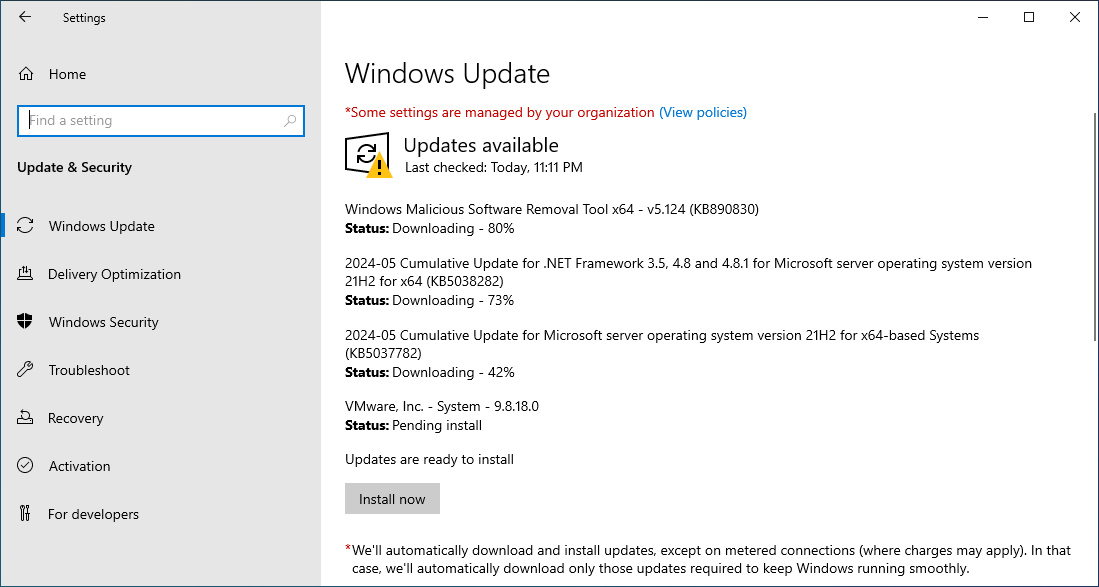
Task: Go back using the arrow icon
Action: [x=24, y=17]
